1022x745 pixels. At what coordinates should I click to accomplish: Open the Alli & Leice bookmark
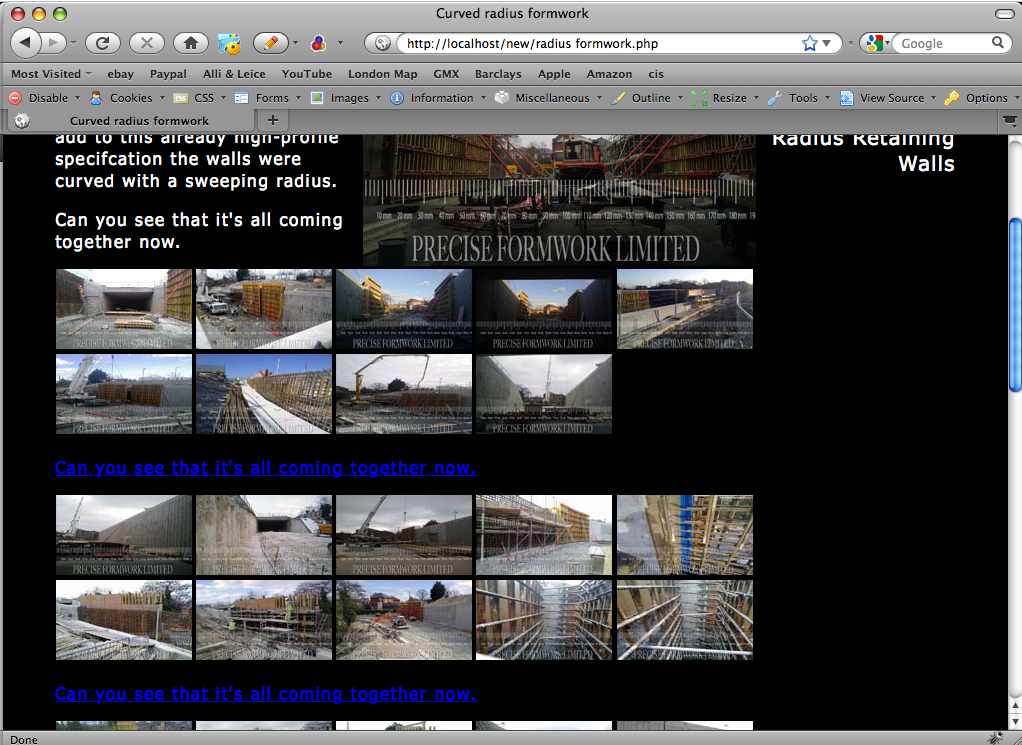pyautogui.click(x=234, y=74)
